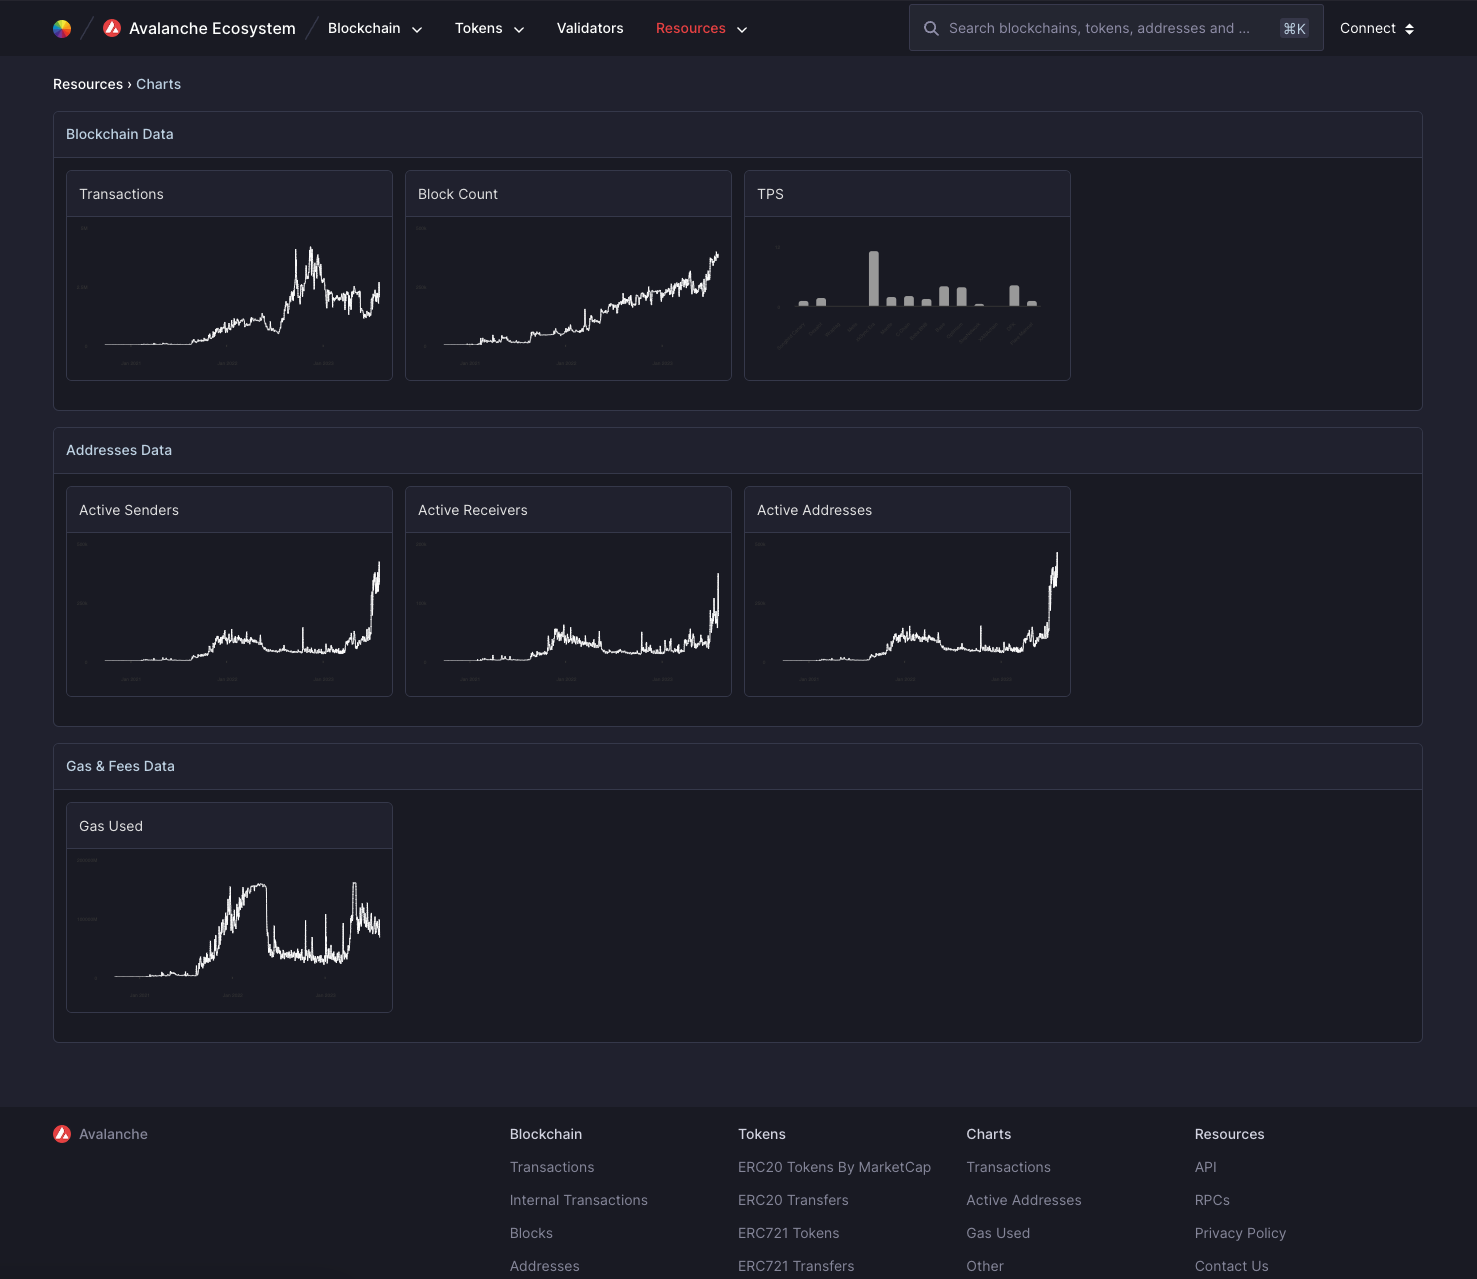Click the footer Charts column heading
The width and height of the screenshot is (1477, 1279).
pyautogui.click(x=989, y=1134)
